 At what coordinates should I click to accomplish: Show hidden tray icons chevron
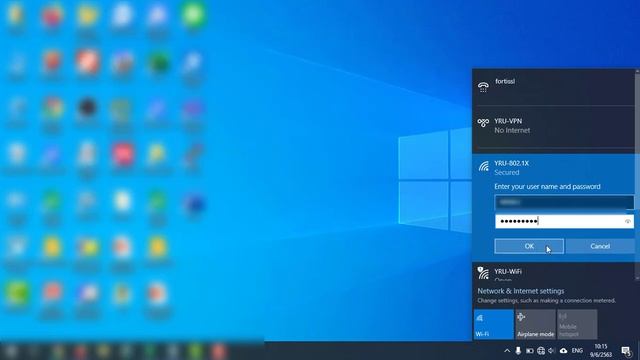[507, 351]
